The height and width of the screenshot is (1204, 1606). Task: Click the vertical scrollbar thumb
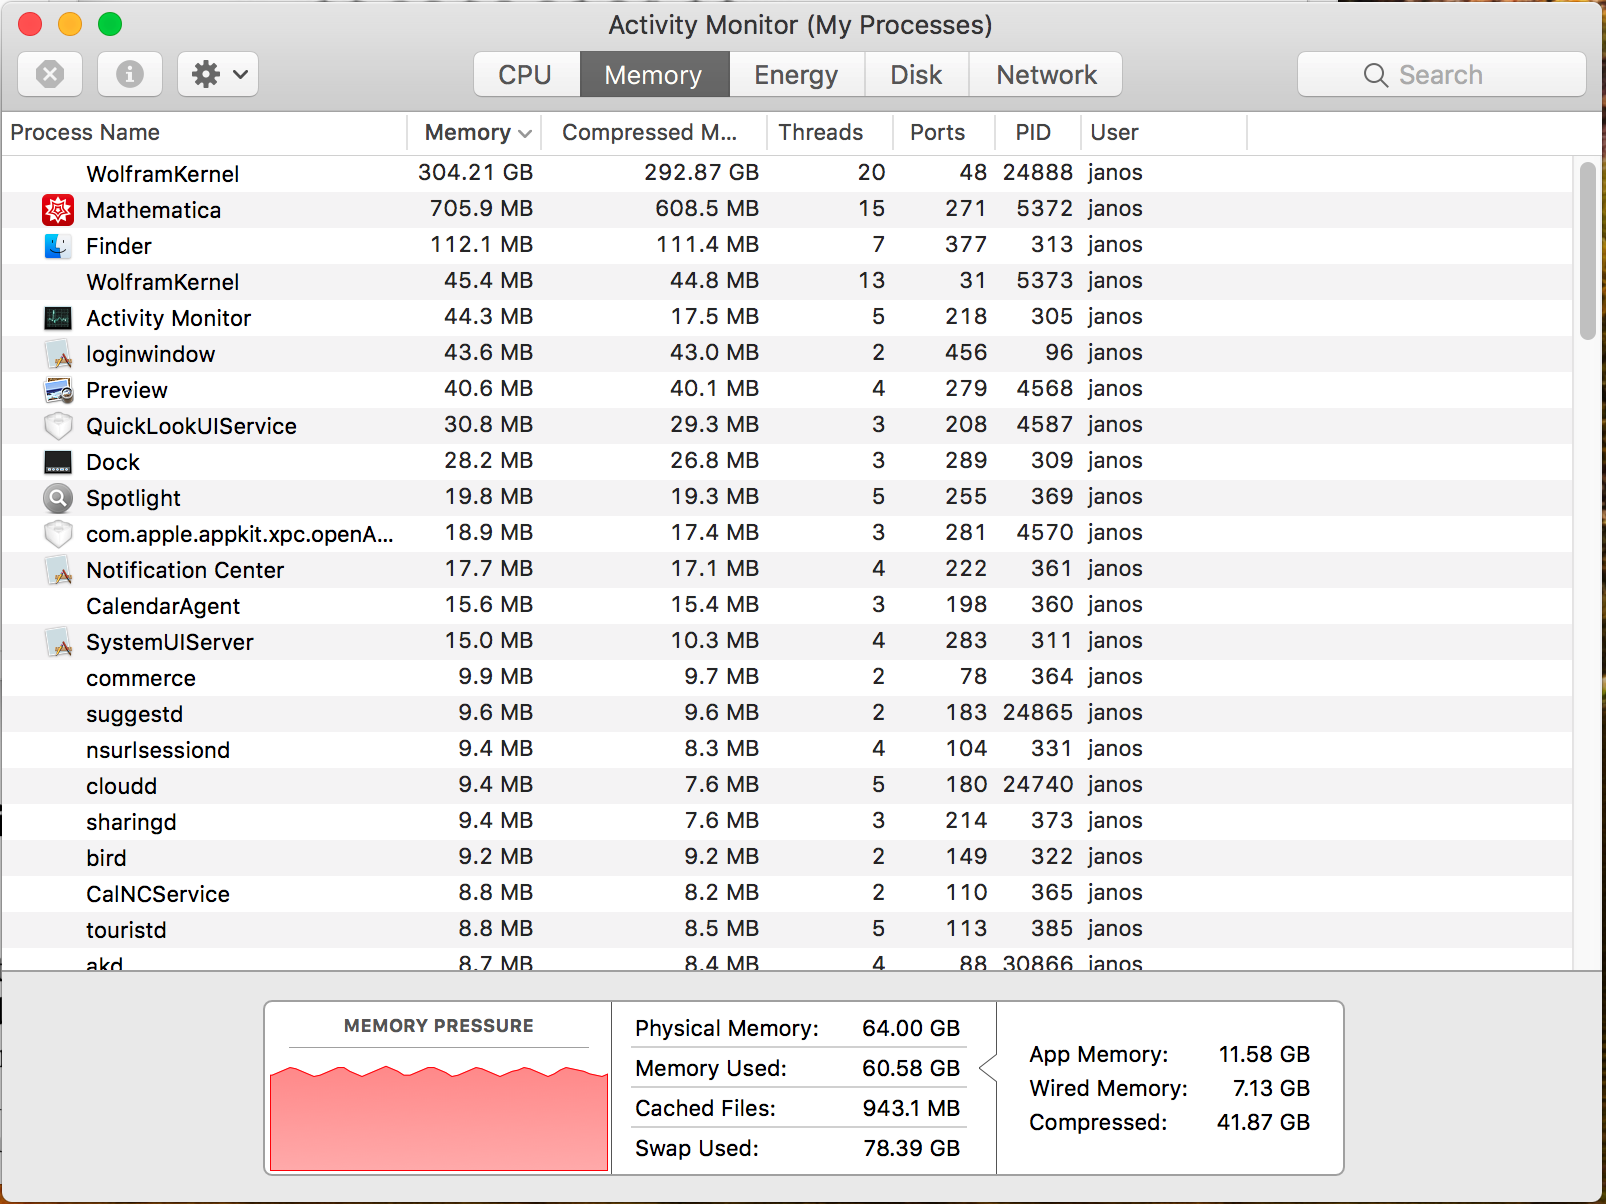(1588, 251)
